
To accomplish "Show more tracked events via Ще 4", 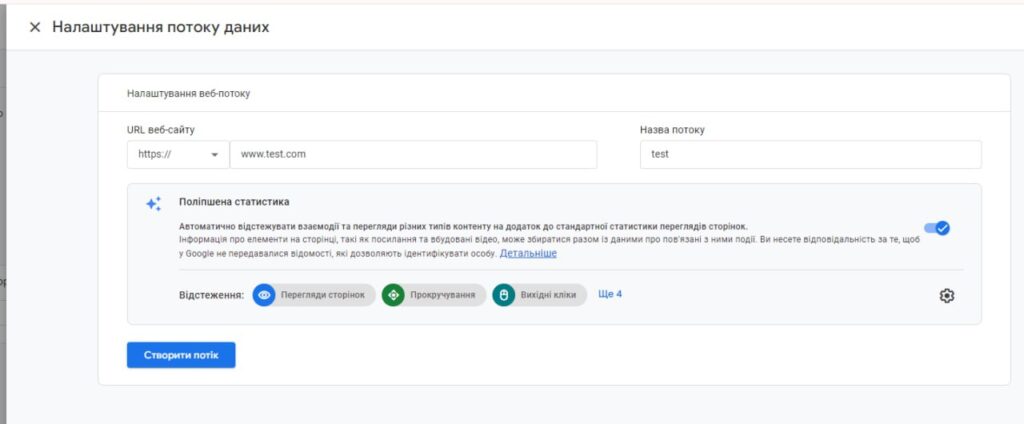I will pos(610,294).
